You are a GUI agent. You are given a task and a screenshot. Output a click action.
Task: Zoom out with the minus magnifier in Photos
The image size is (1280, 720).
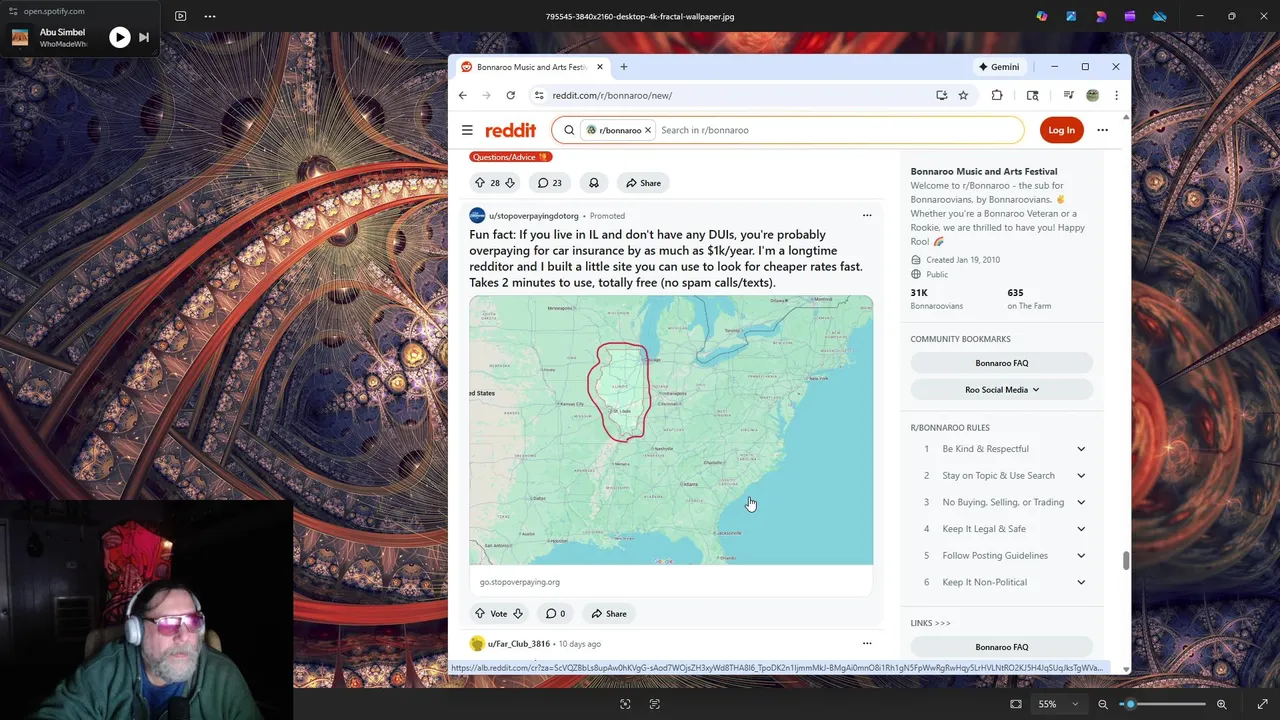point(1103,704)
